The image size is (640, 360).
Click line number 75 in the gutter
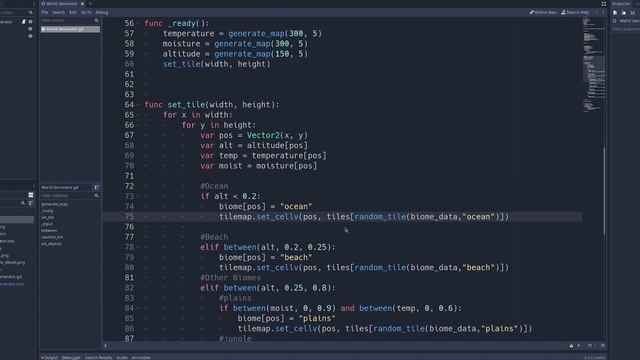pyautogui.click(x=129, y=217)
